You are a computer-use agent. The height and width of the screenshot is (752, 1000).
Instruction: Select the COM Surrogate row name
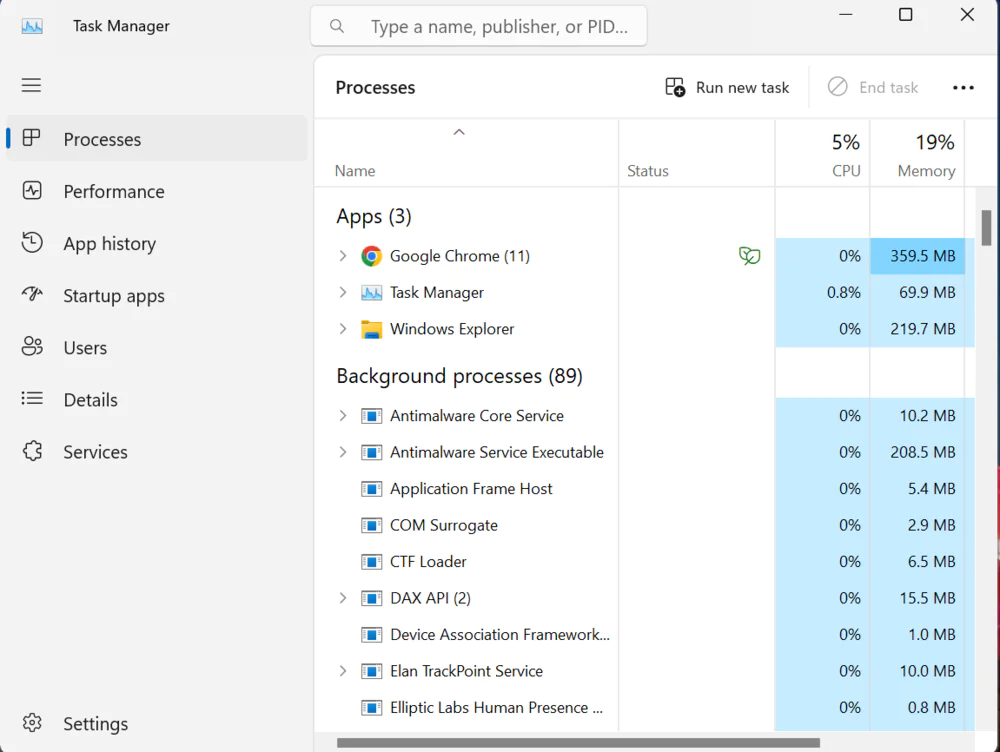coord(444,526)
